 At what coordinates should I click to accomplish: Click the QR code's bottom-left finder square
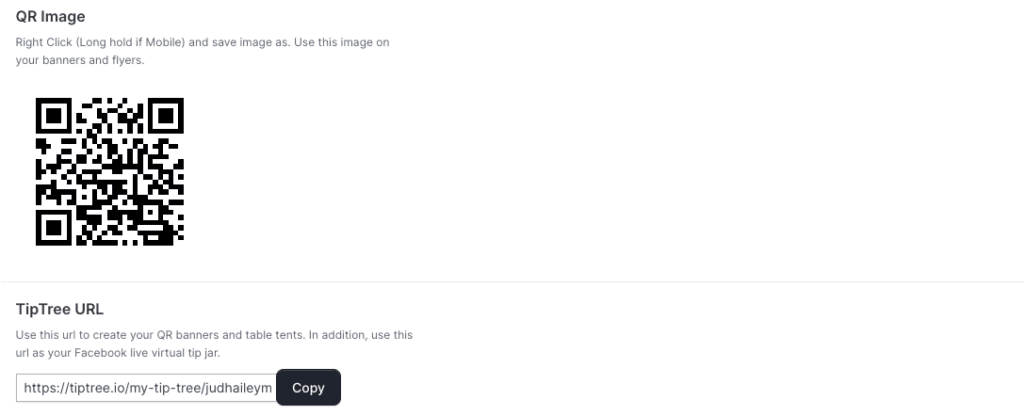point(53,228)
